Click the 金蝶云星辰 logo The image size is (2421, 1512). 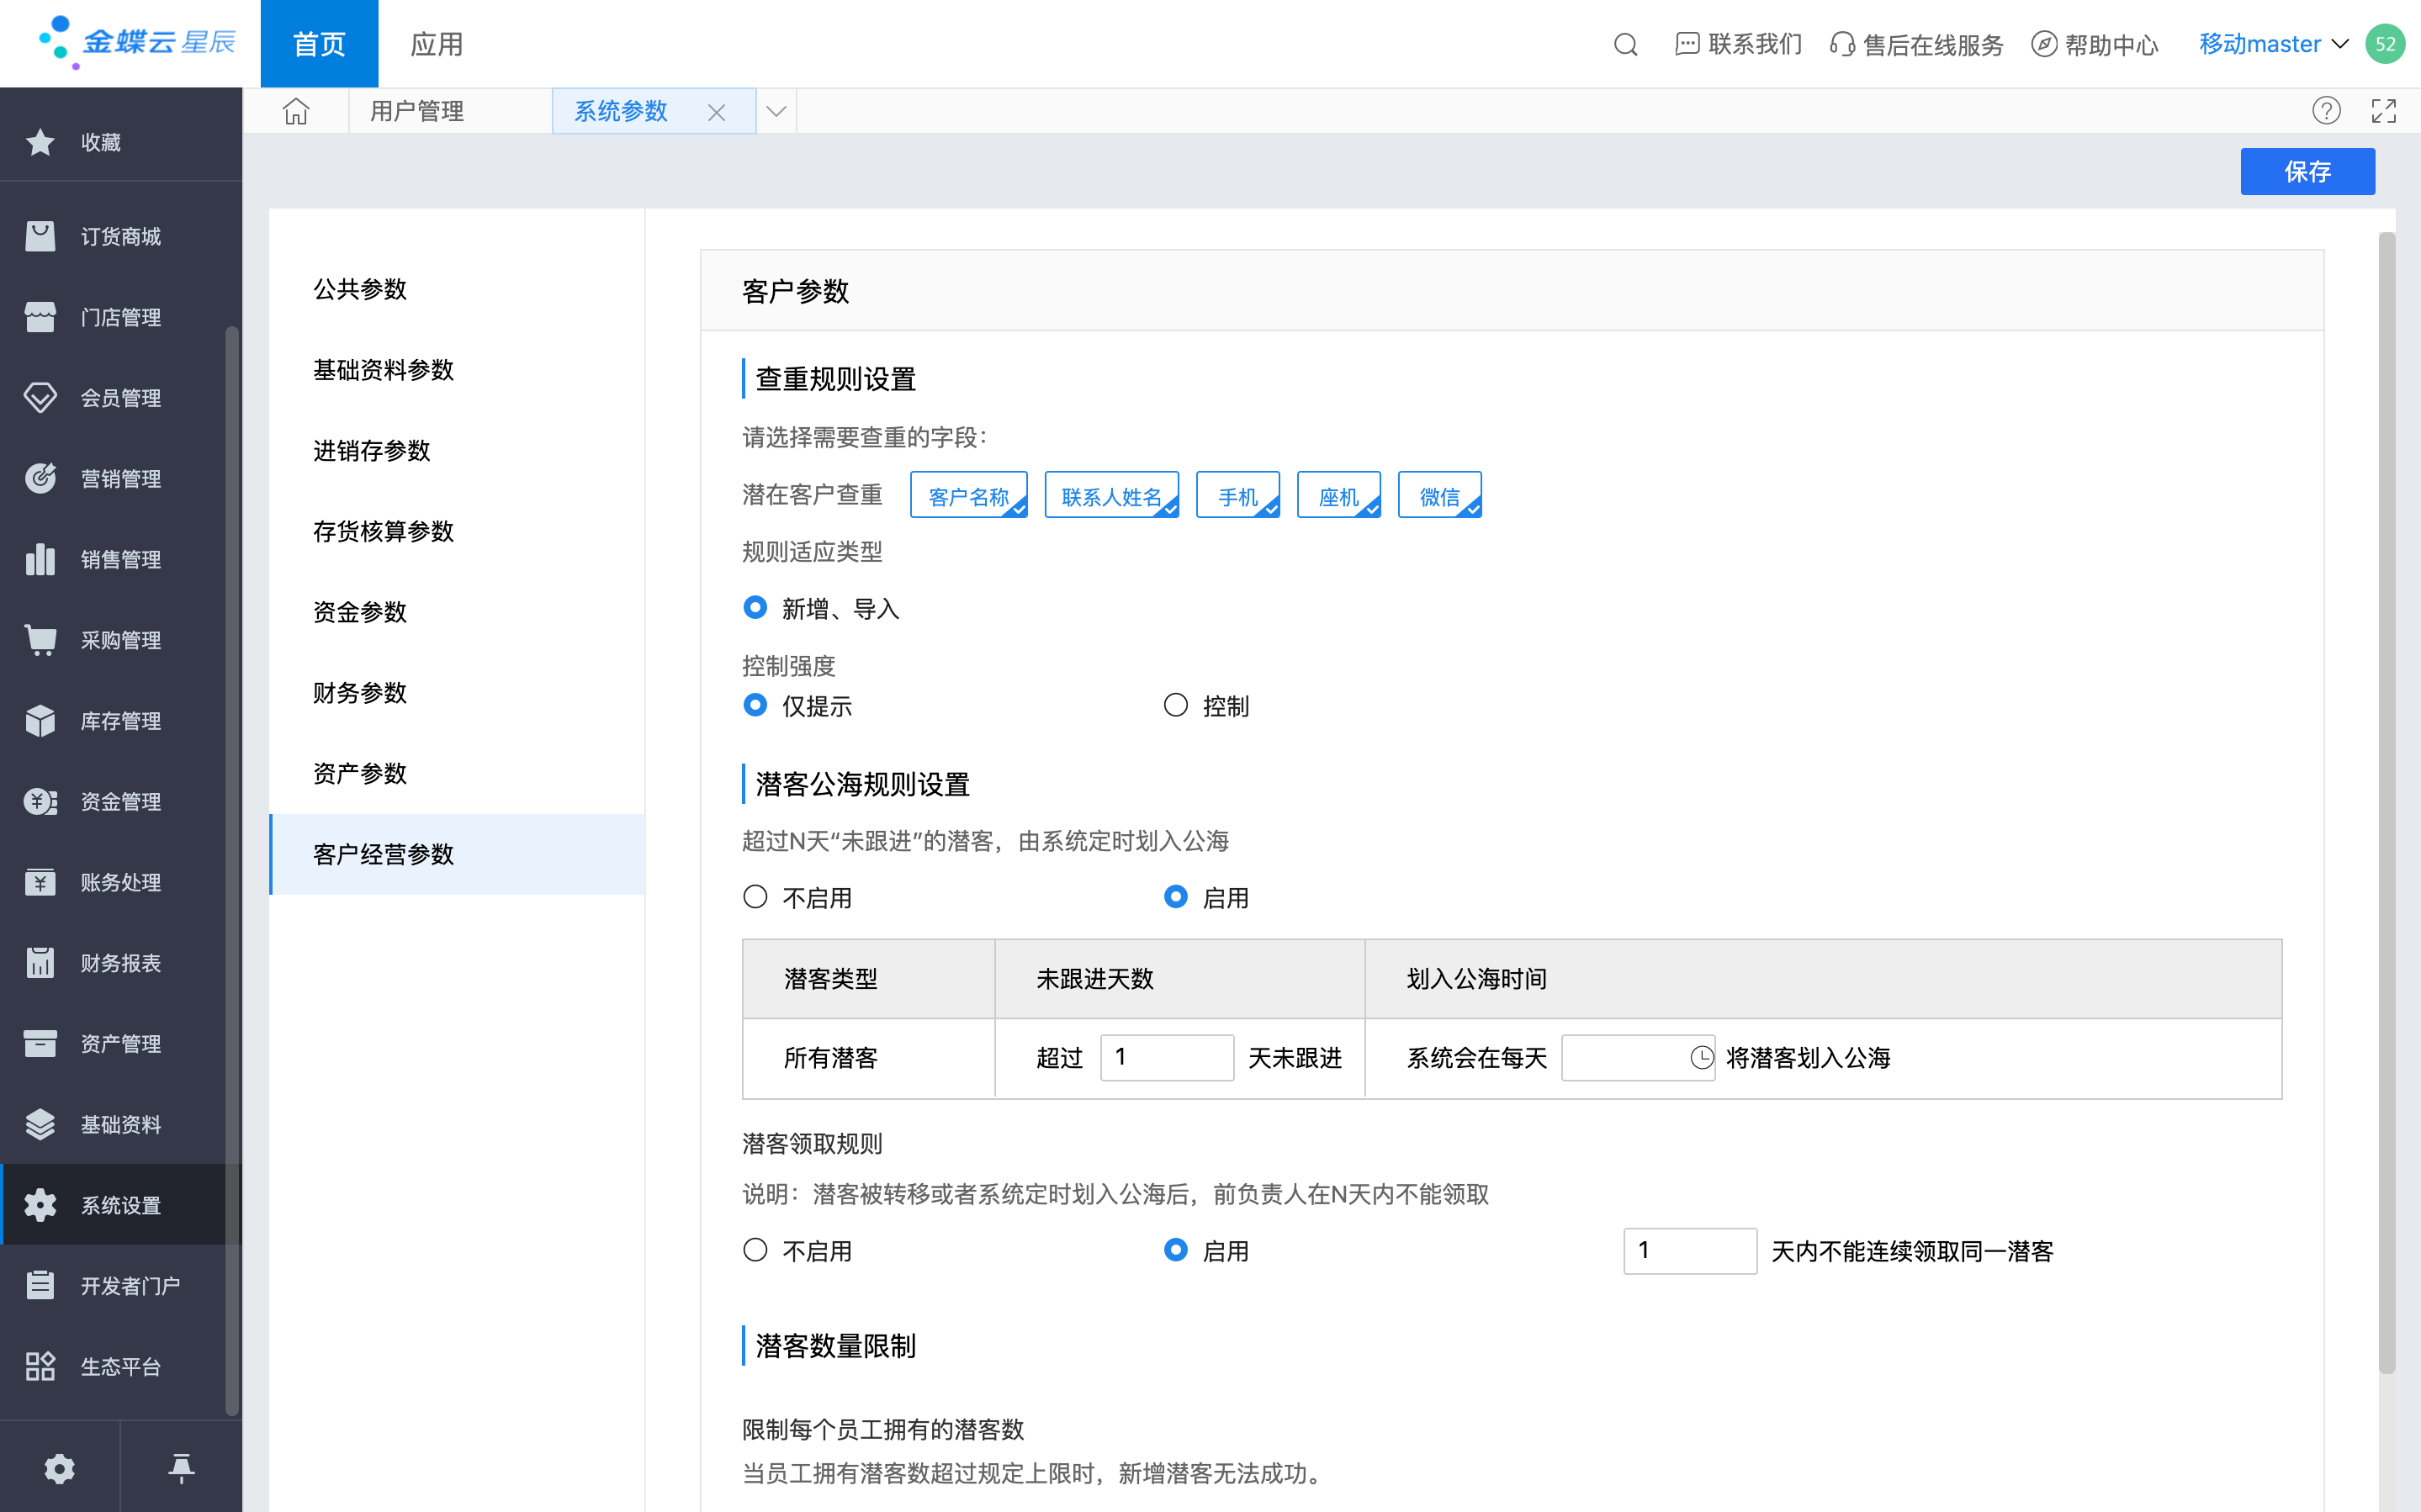[x=136, y=42]
